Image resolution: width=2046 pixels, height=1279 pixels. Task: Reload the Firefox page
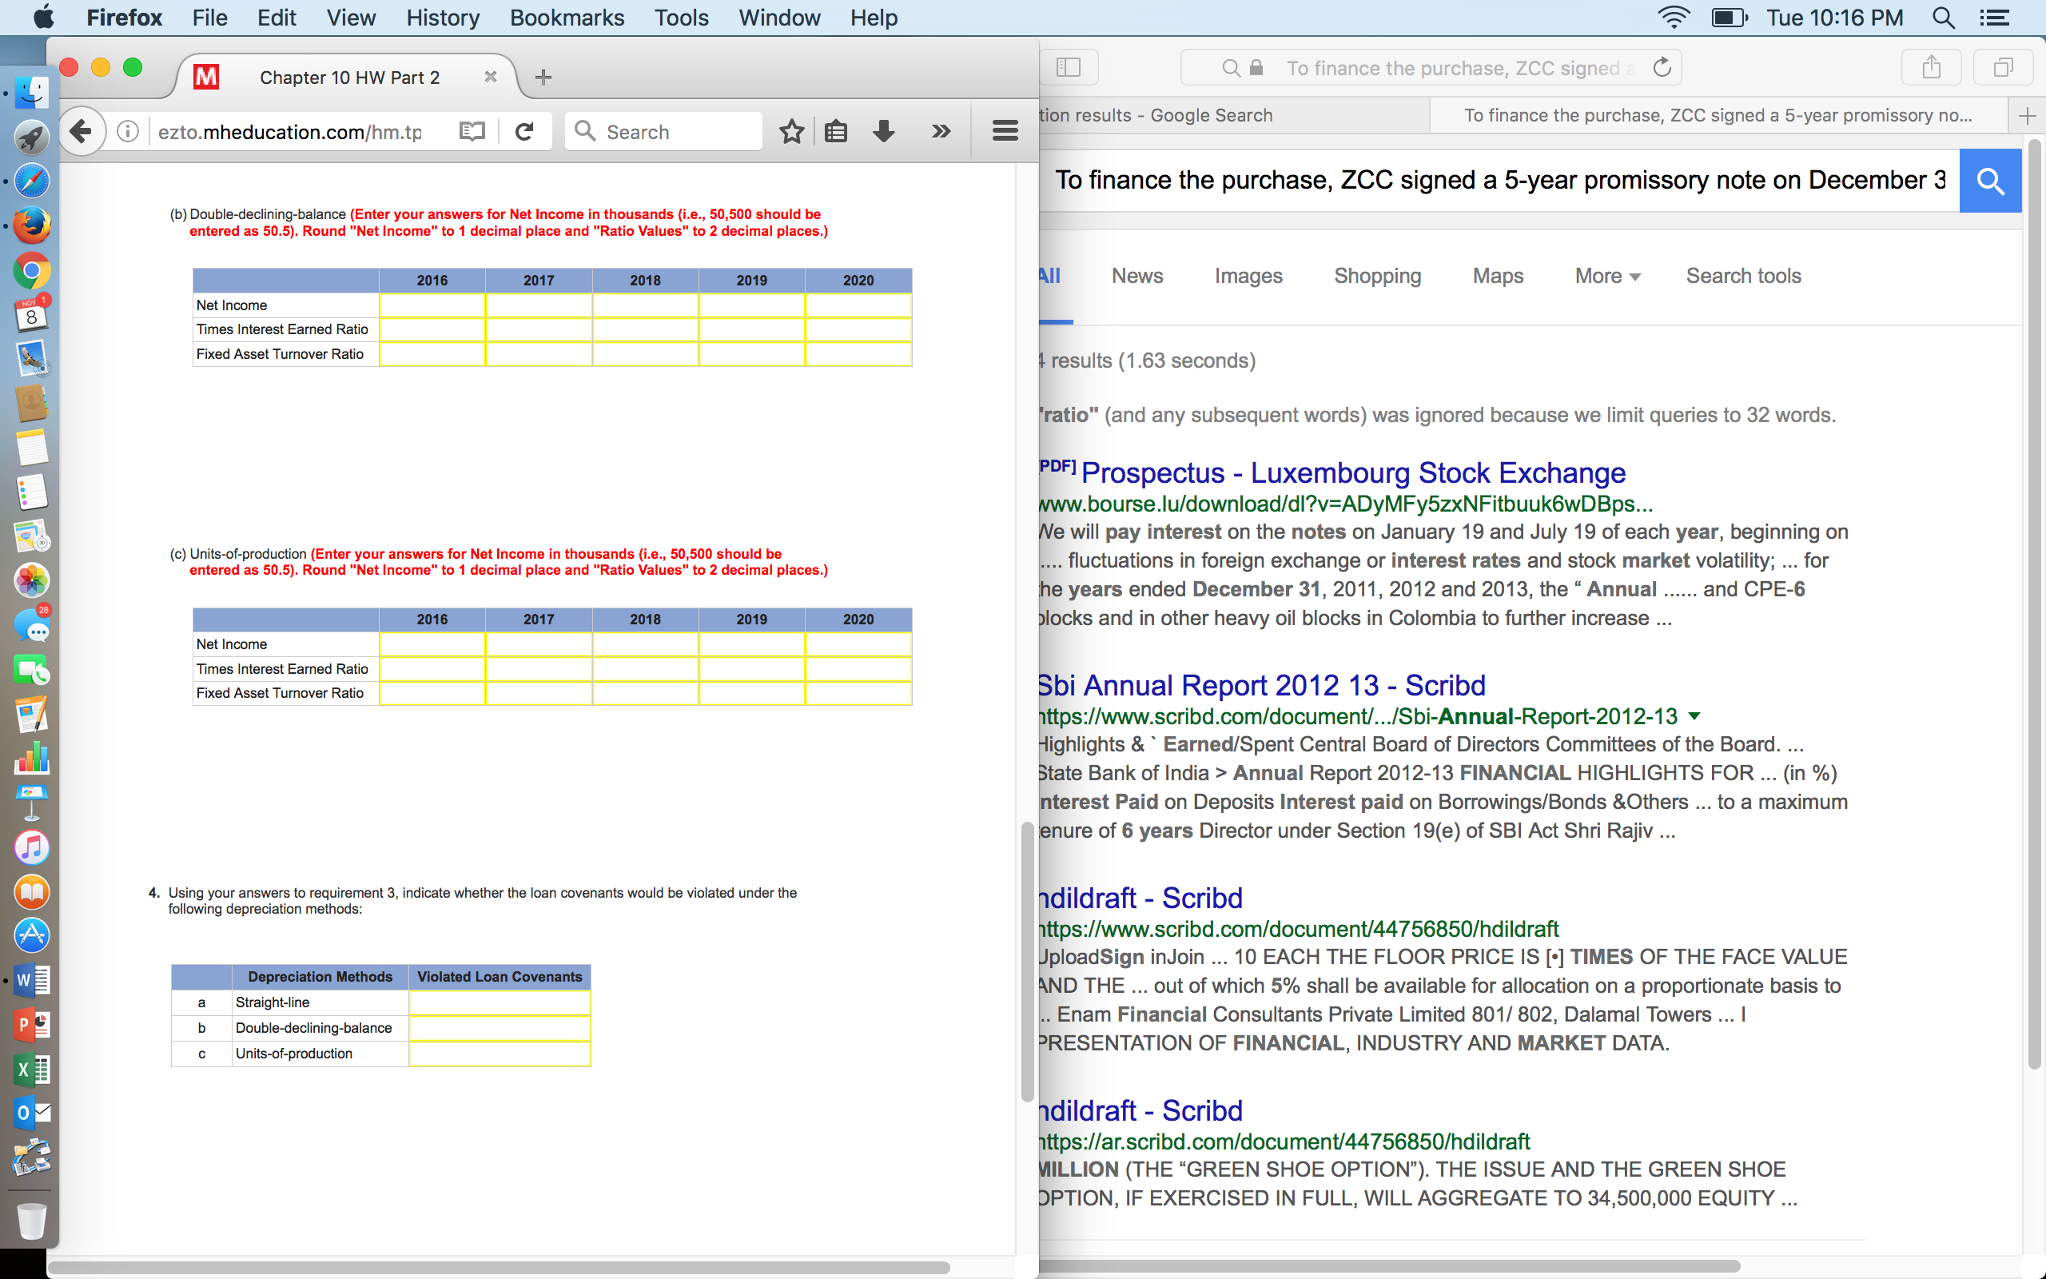(524, 131)
